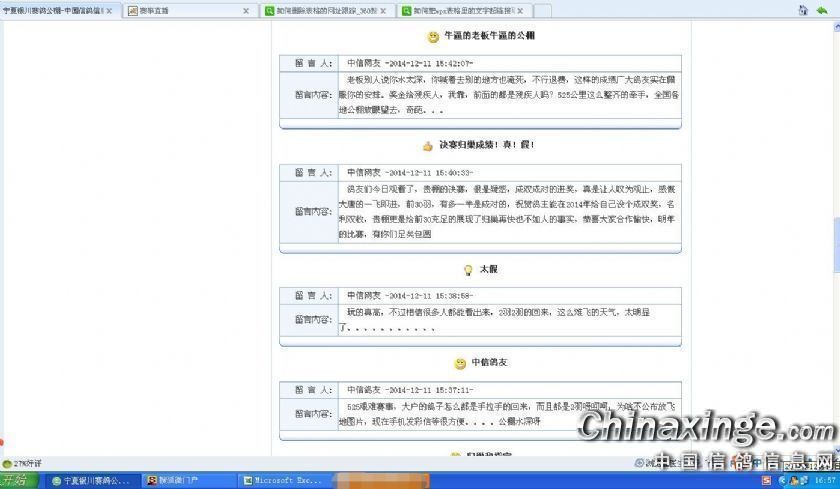Switch to the 如何把wps表格里的文字 tab
The image size is (840, 489).
point(460,10)
